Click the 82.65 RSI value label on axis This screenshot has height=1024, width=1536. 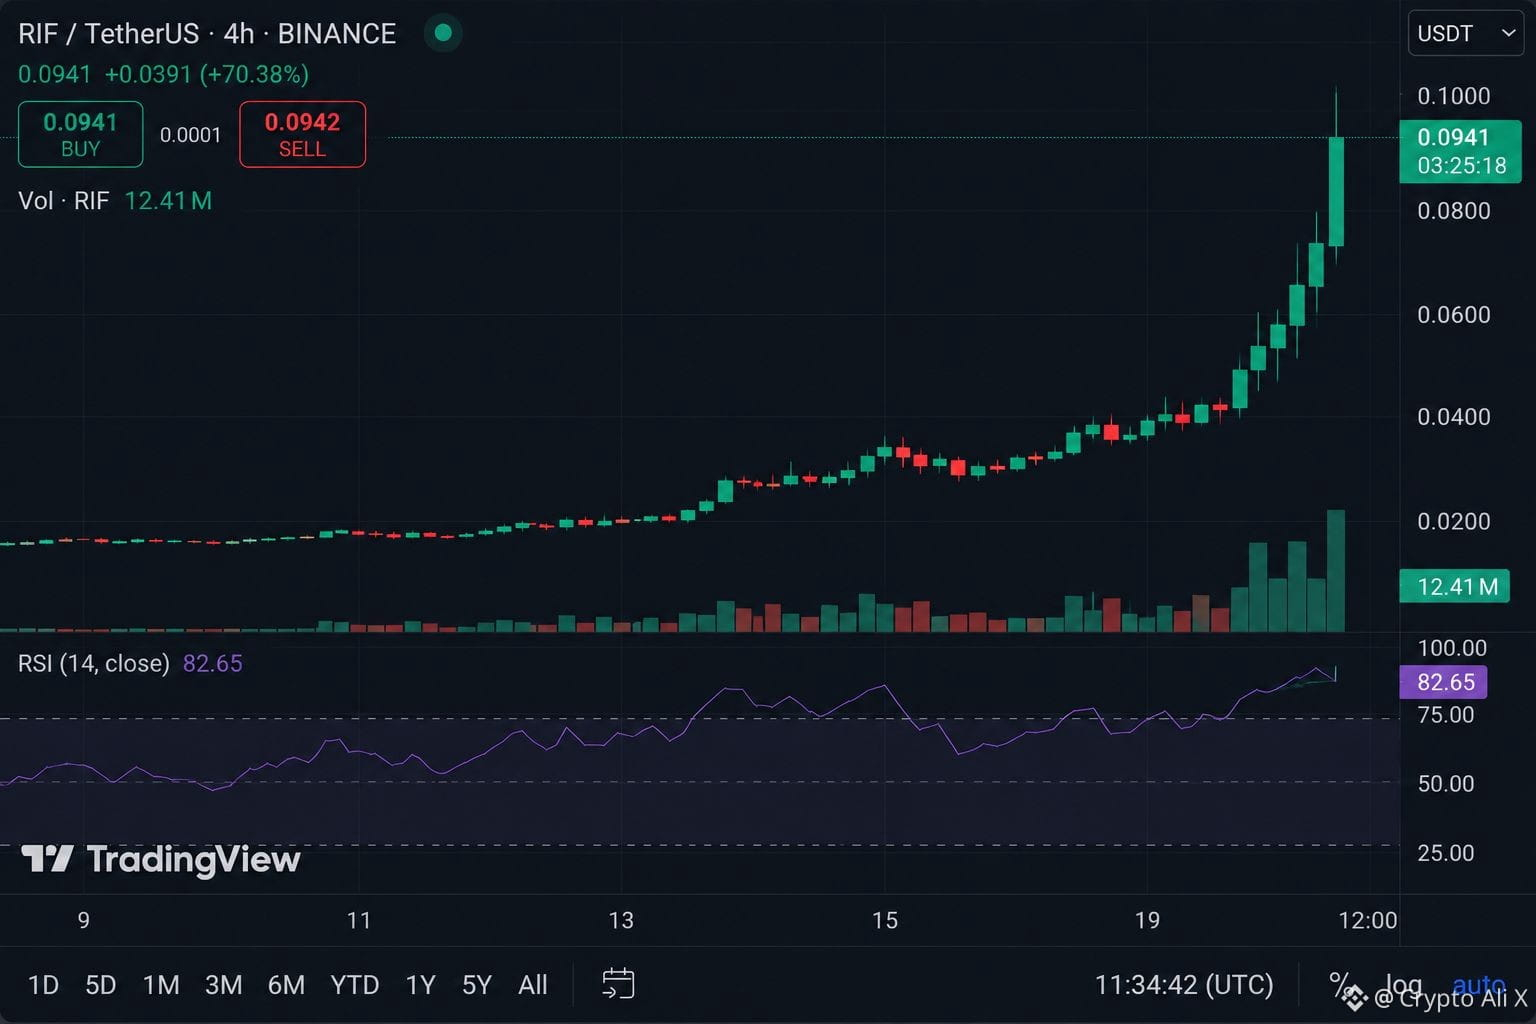coord(1444,682)
